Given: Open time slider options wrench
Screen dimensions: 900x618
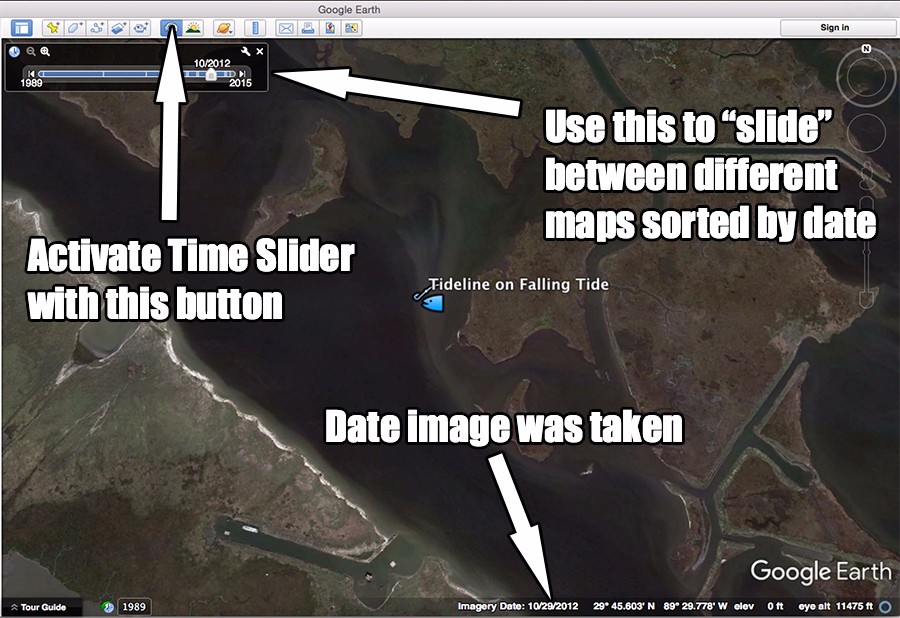Looking at the screenshot, I should (x=246, y=52).
